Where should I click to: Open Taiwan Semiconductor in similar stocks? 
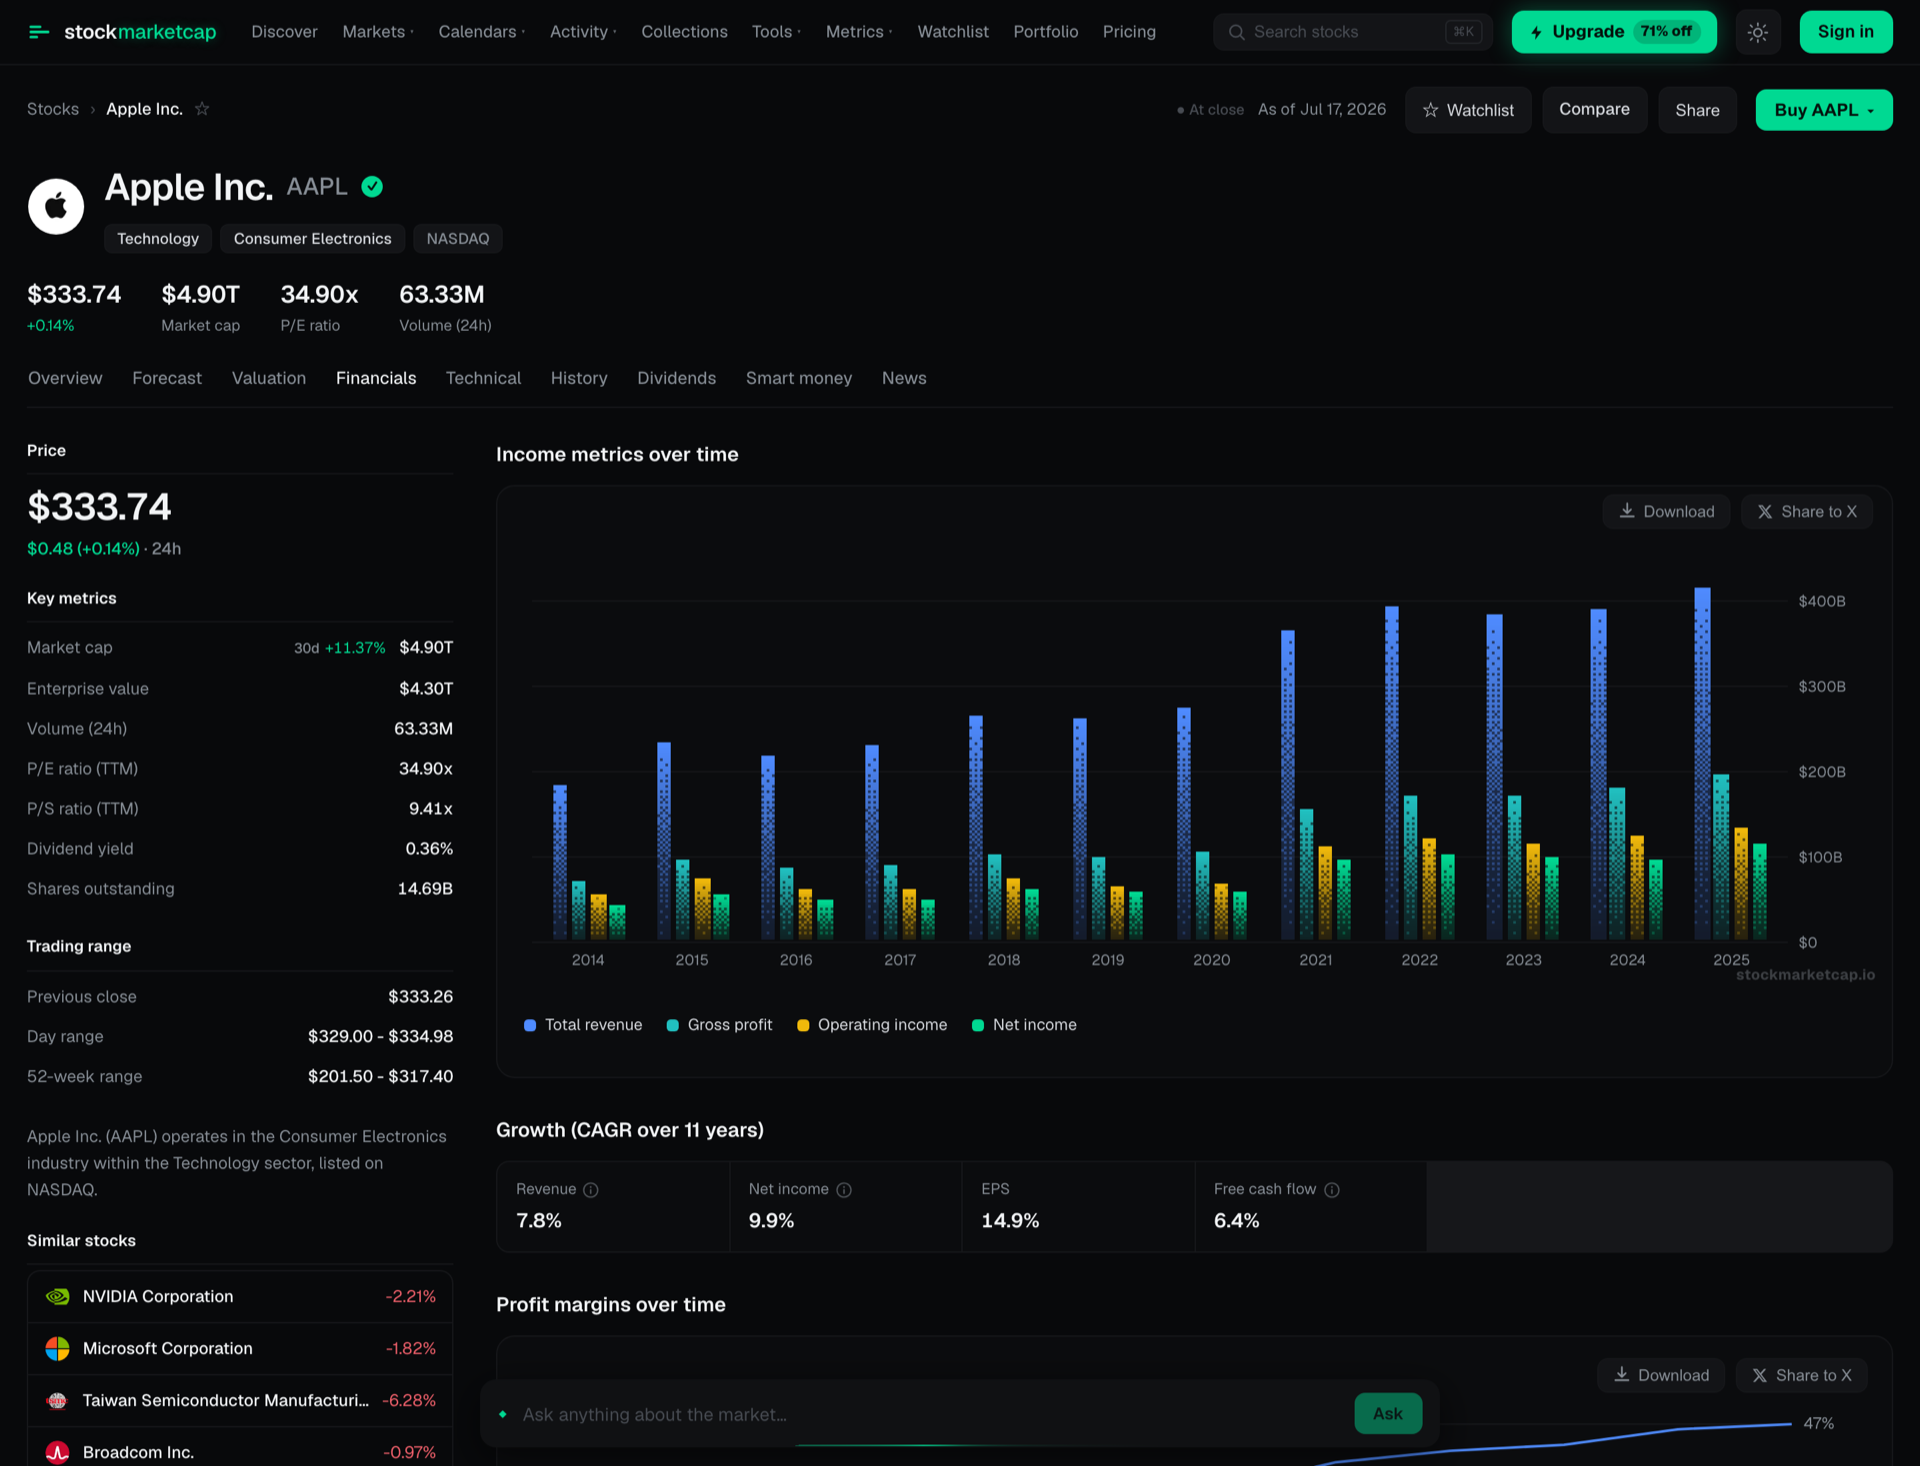point(240,1401)
